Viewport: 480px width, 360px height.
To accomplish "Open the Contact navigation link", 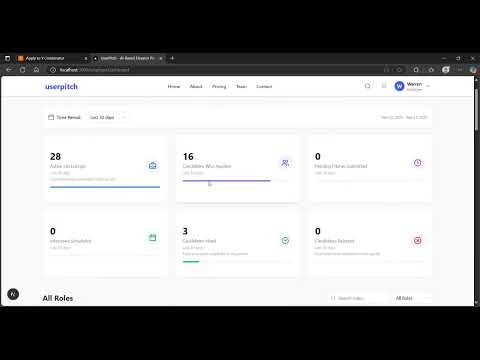I will (264, 86).
